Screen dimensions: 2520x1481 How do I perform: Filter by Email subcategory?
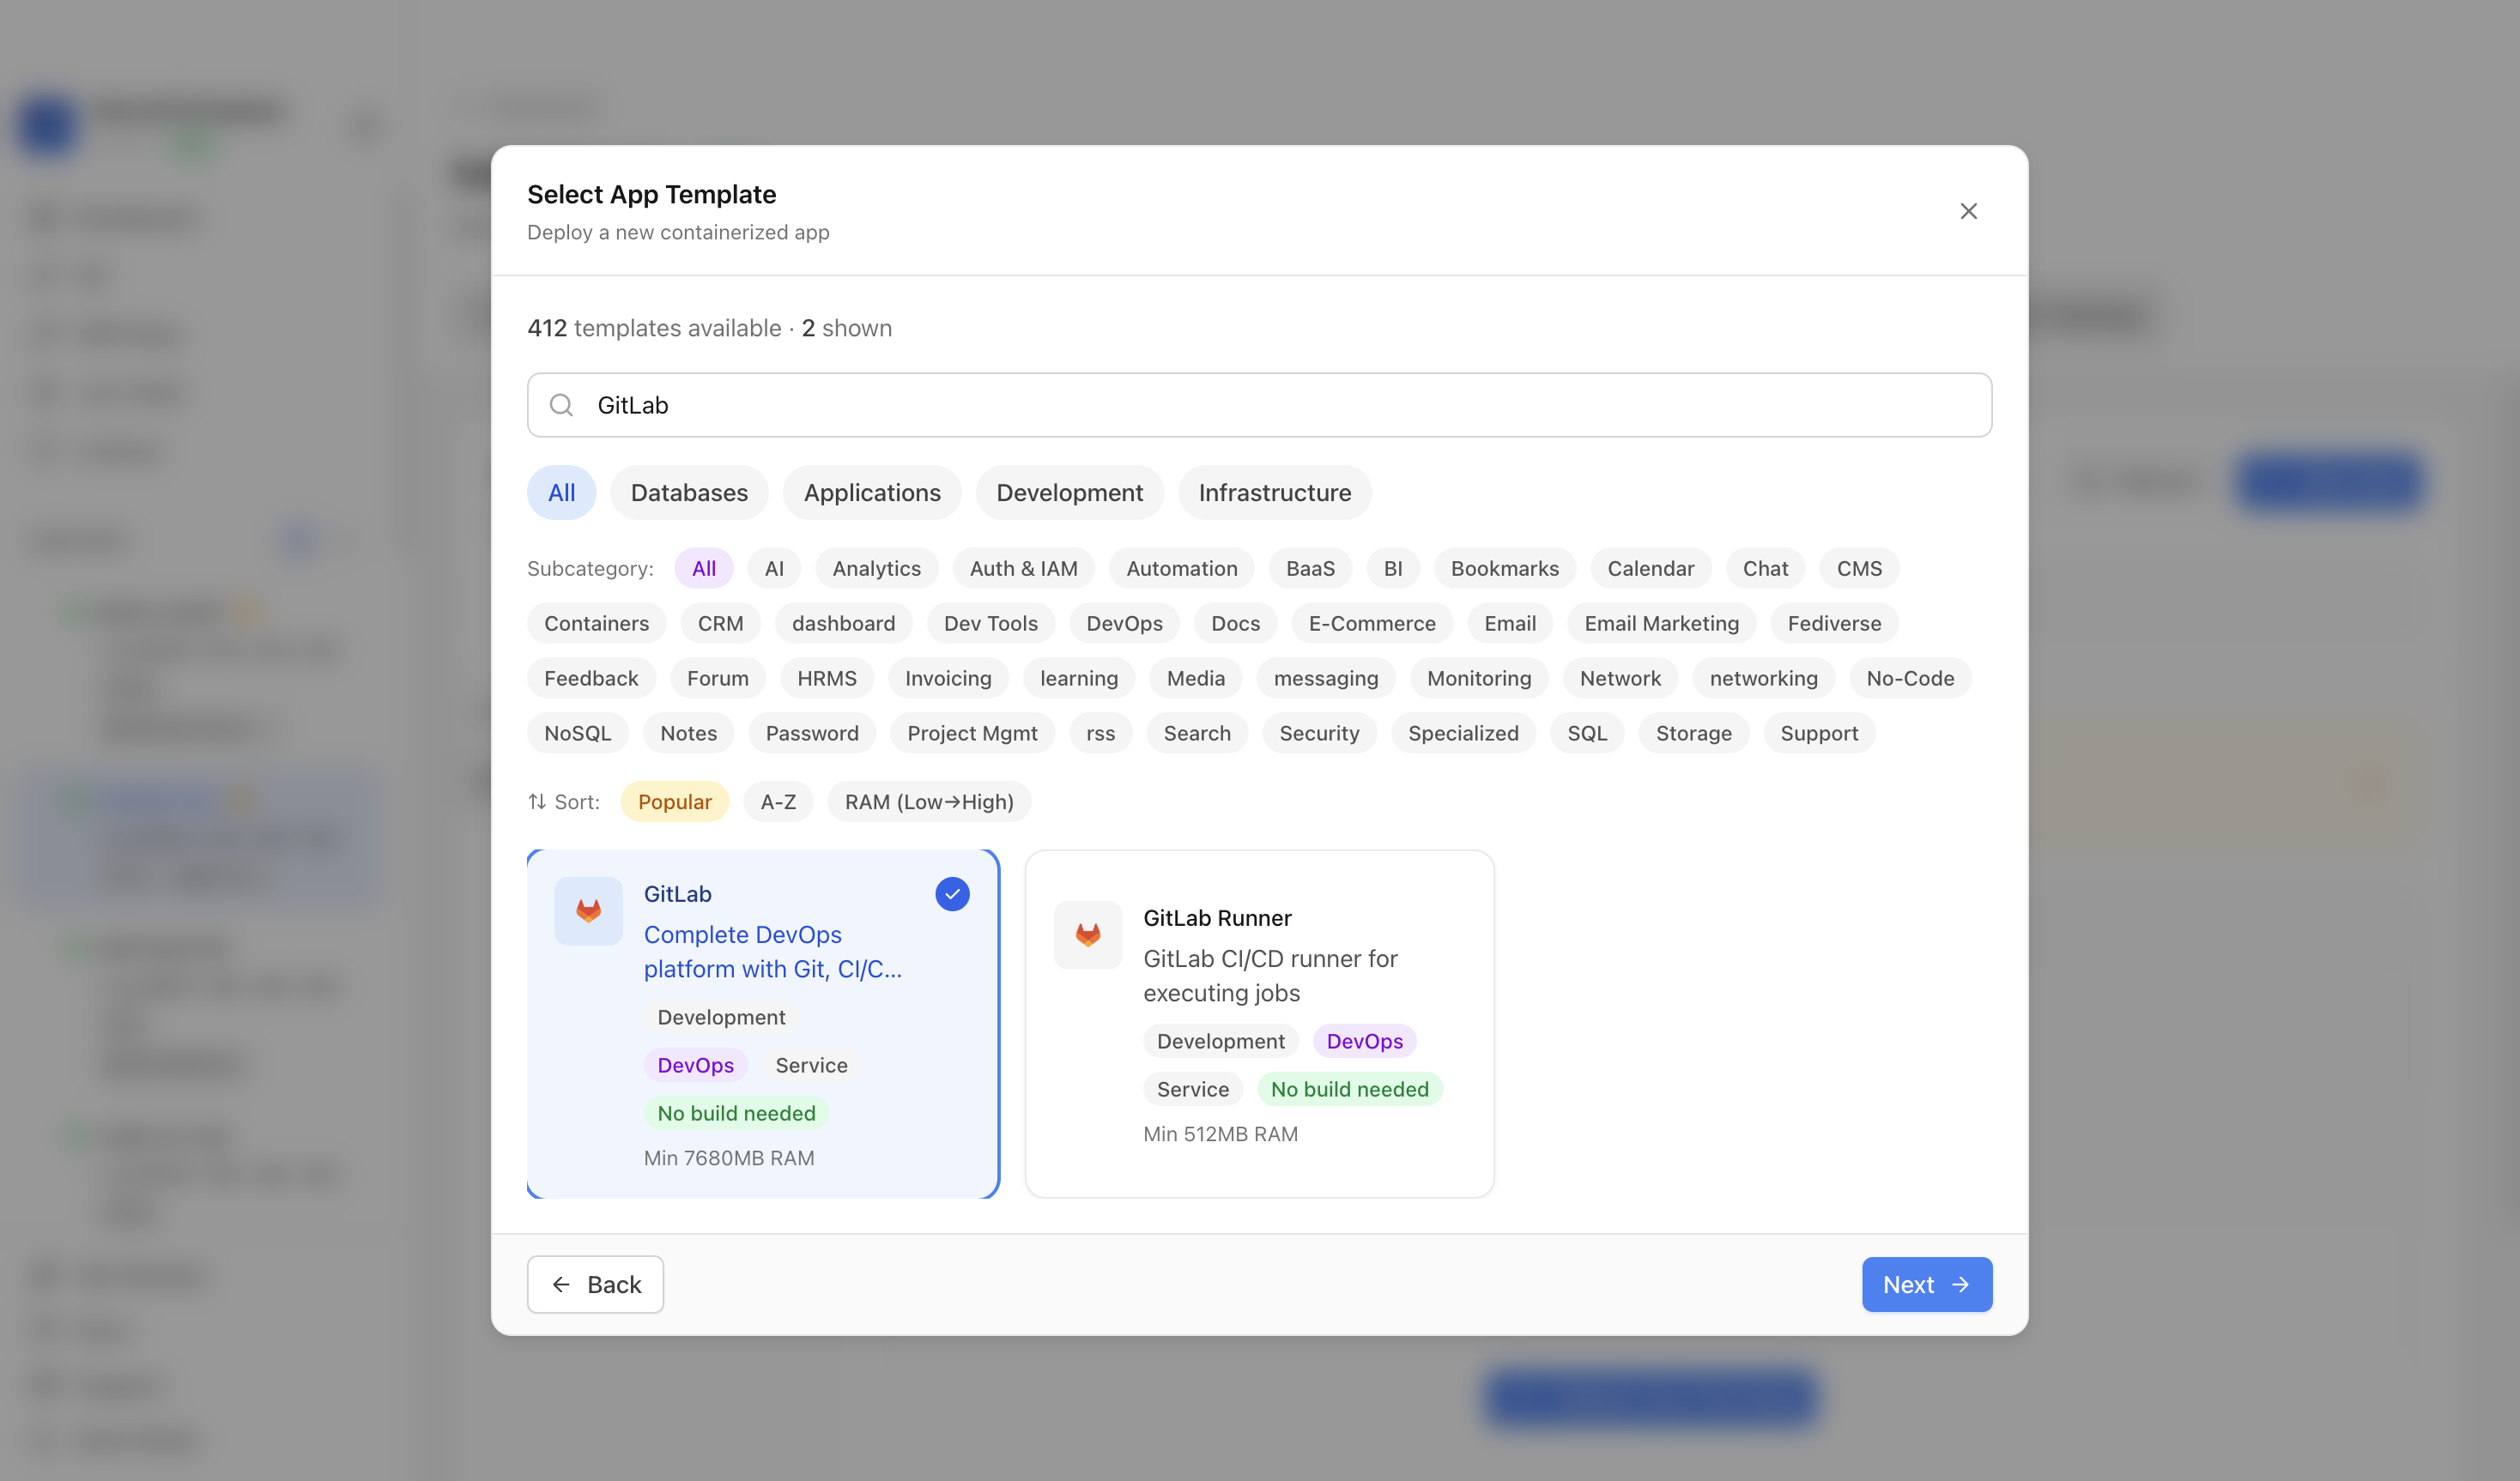1510,623
